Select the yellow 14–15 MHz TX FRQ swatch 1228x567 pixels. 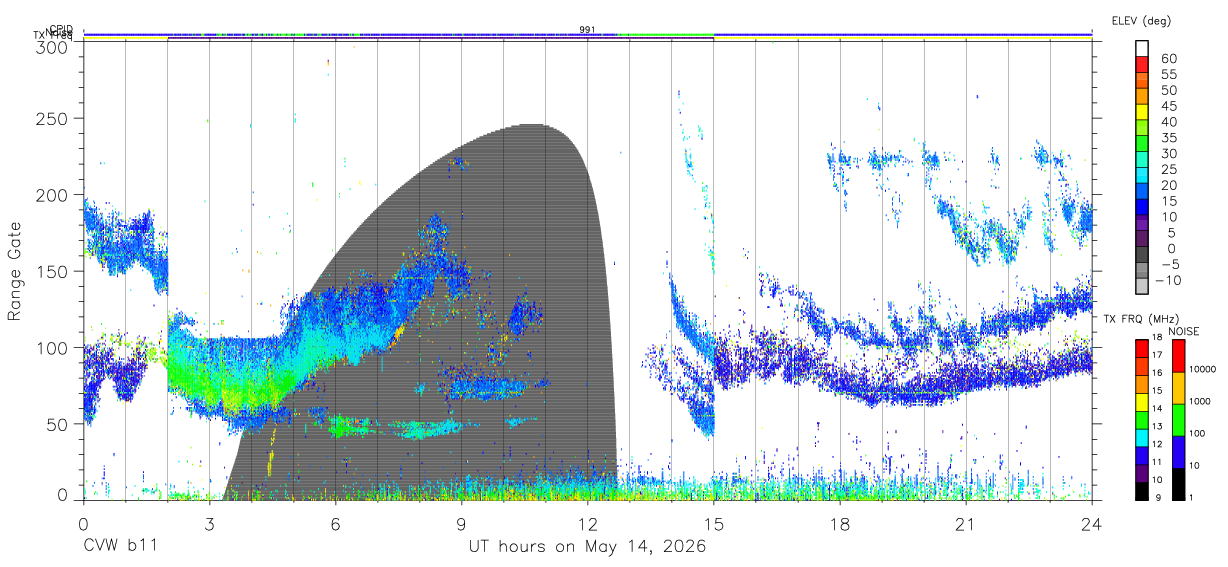coord(1142,400)
